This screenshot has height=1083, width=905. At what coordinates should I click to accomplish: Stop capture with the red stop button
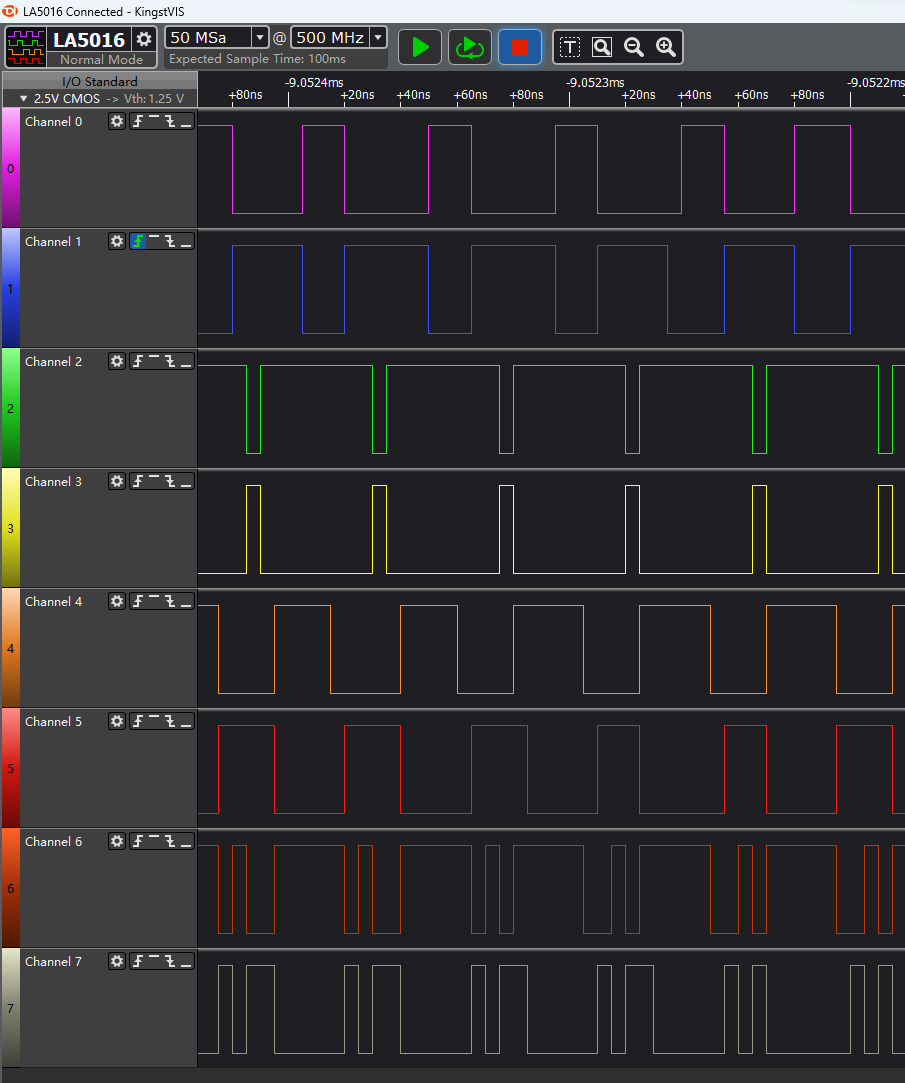[519, 47]
